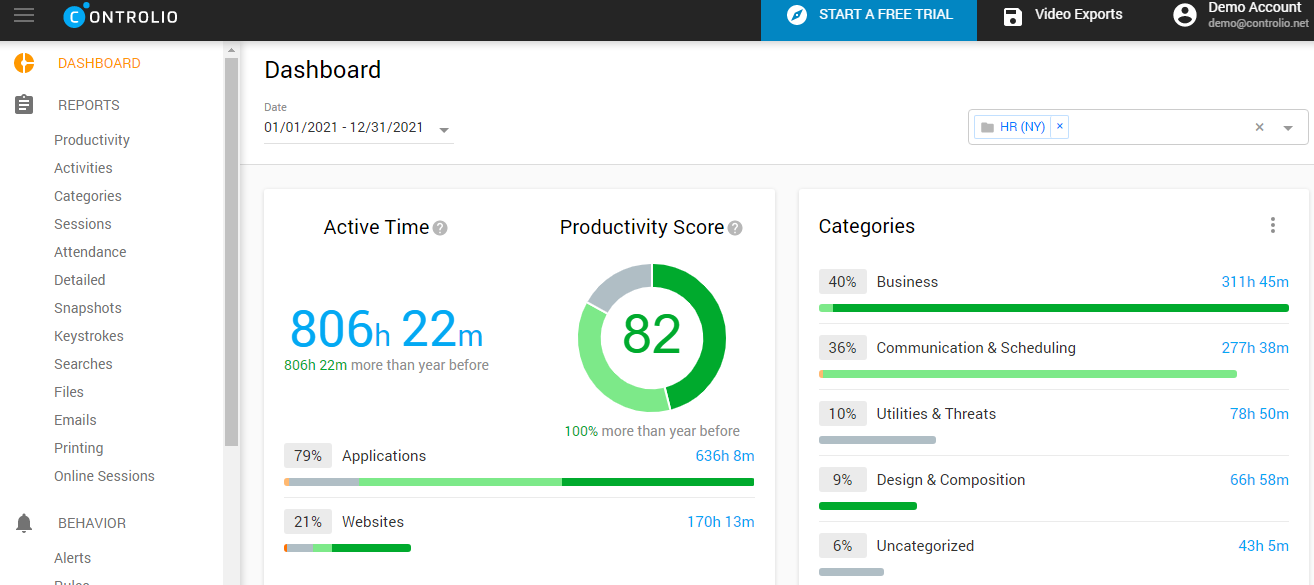Click the Uncategorized 43h 5m value
The image size is (1314, 585).
coord(1264,546)
